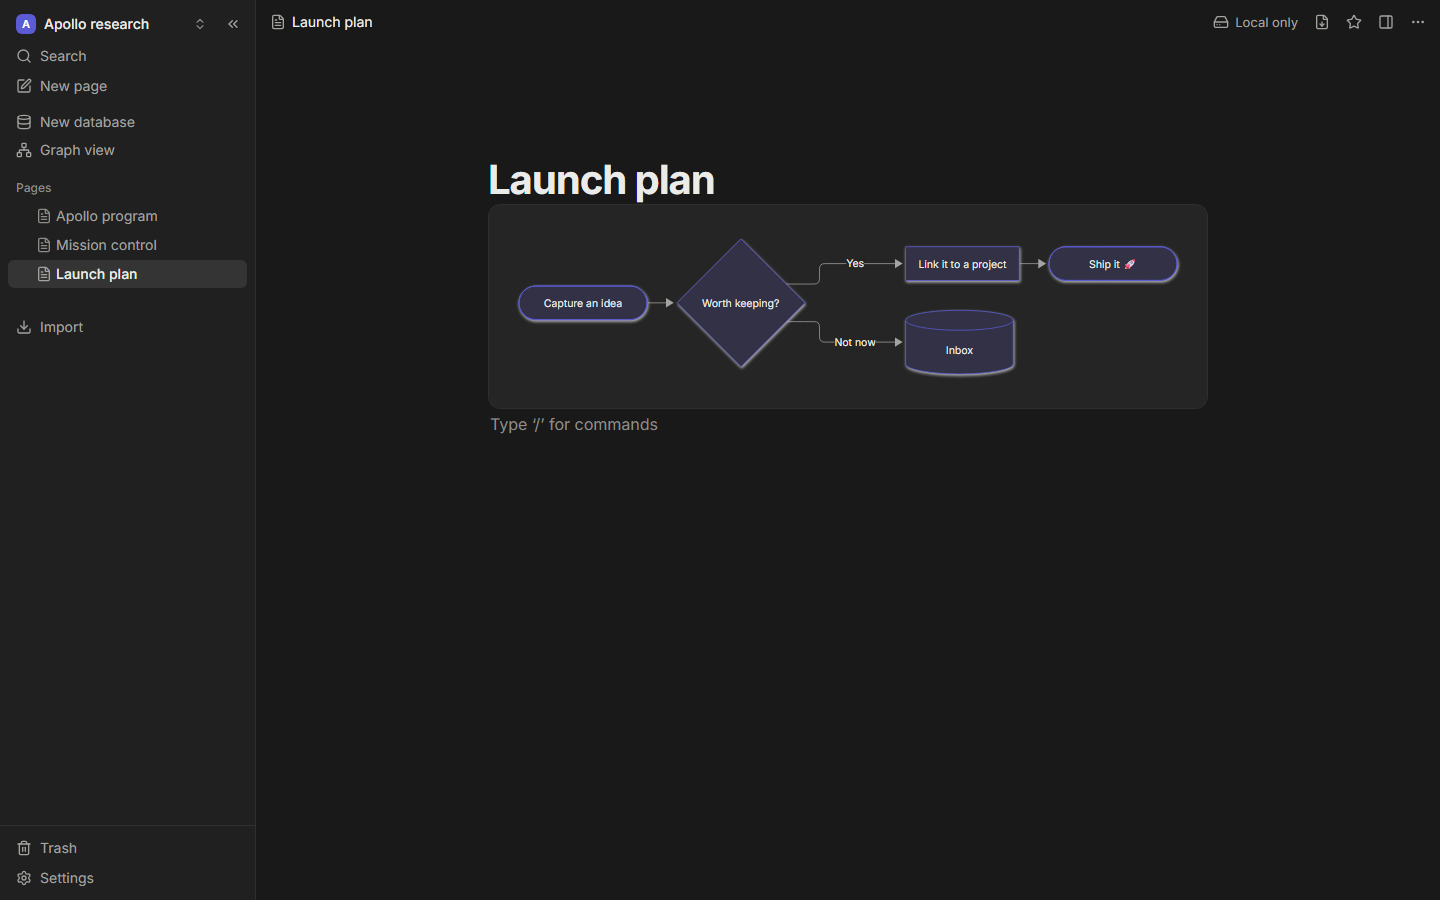Create a New page
Viewport: 1440px width, 900px height.
click(127, 86)
